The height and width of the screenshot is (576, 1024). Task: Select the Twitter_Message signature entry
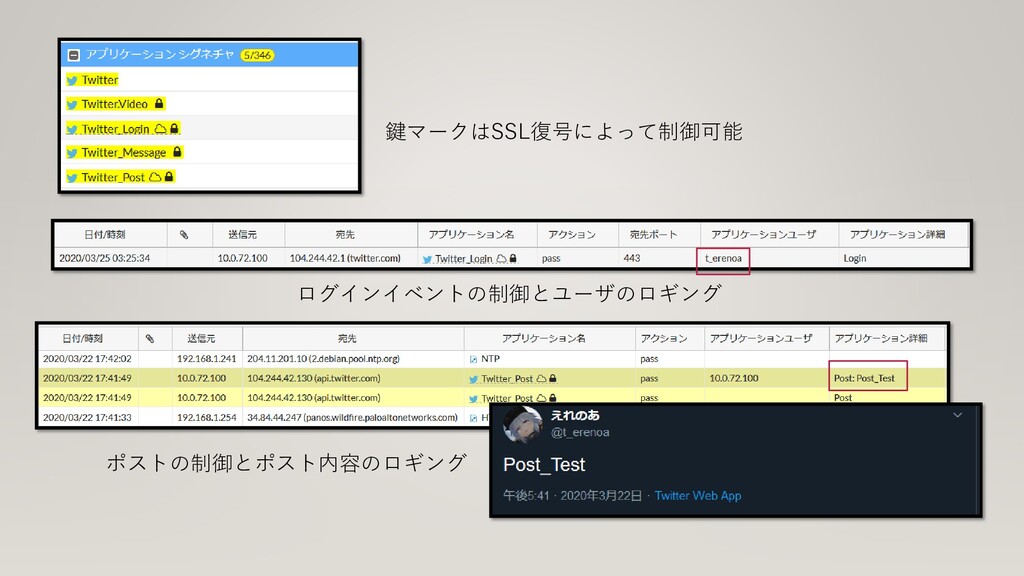pos(123,152)
